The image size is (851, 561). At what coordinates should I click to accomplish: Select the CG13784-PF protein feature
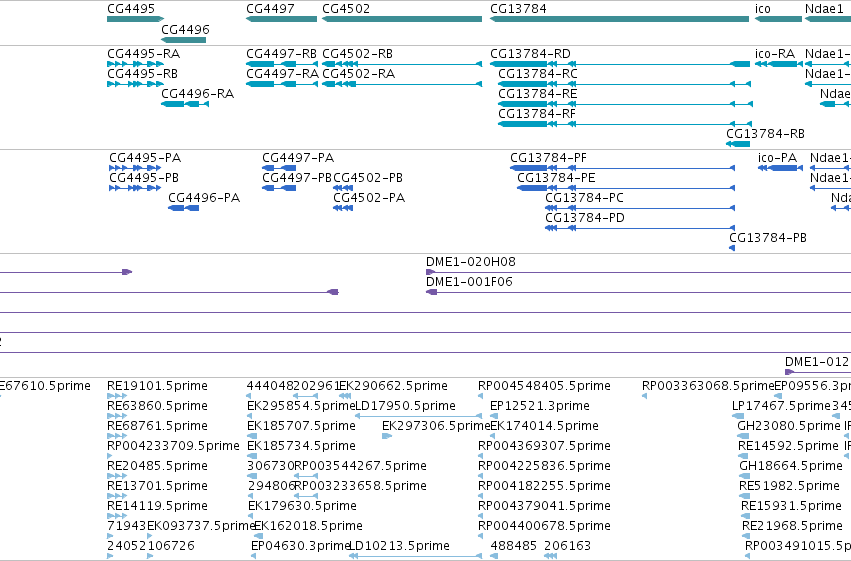tap(623, 168)
